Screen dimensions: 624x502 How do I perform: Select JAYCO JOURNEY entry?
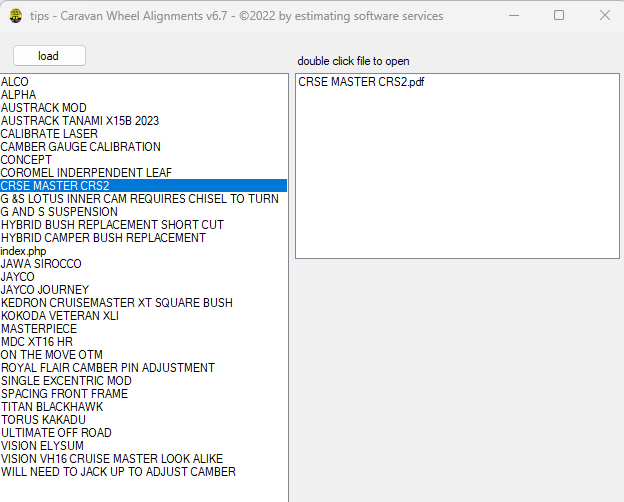(x=144, y=290)
